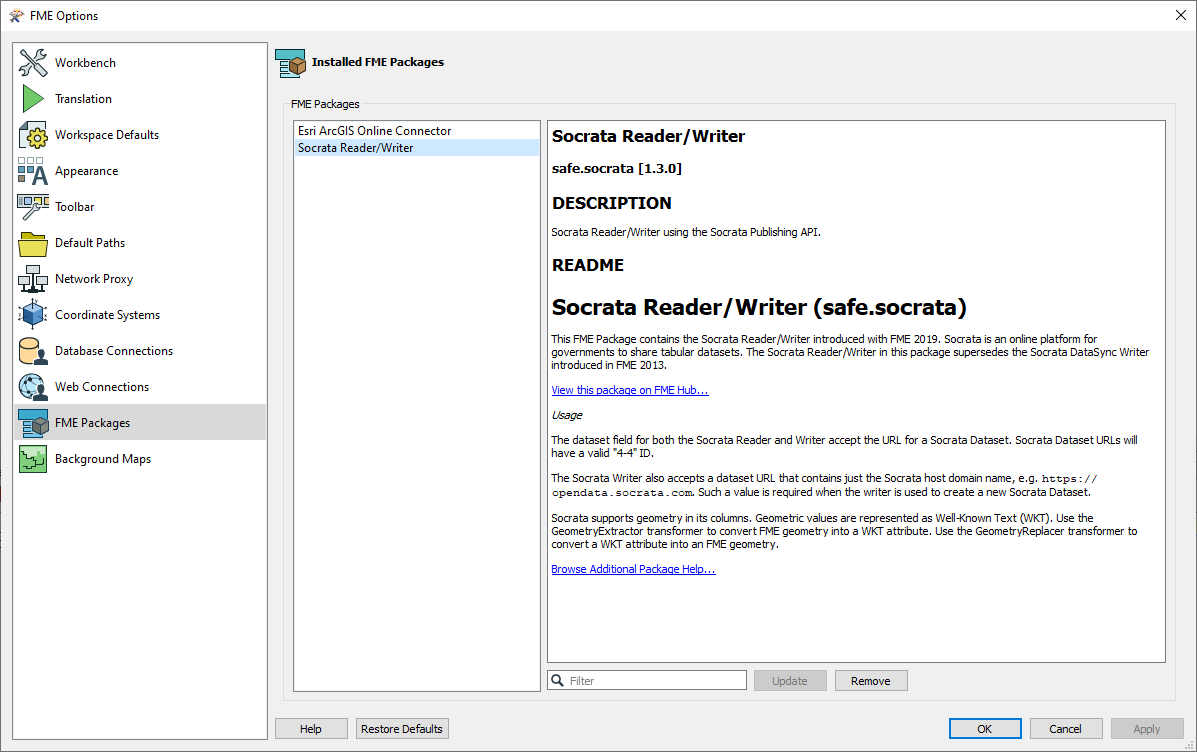Click the Apply button
Image resolution: width=1197 pixels, height=752 pixels.
point(1147,728)
